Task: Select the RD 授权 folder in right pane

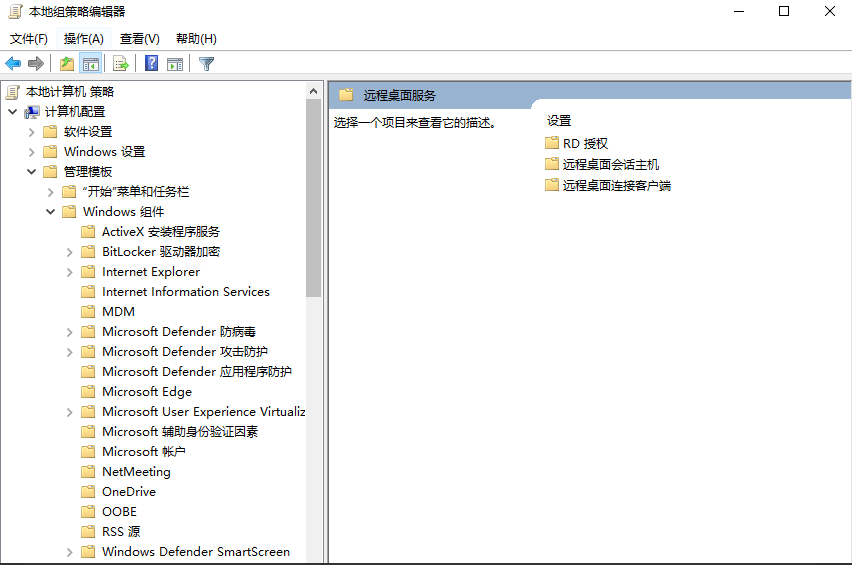Action: pyautogui.click(x=584, y=143)
